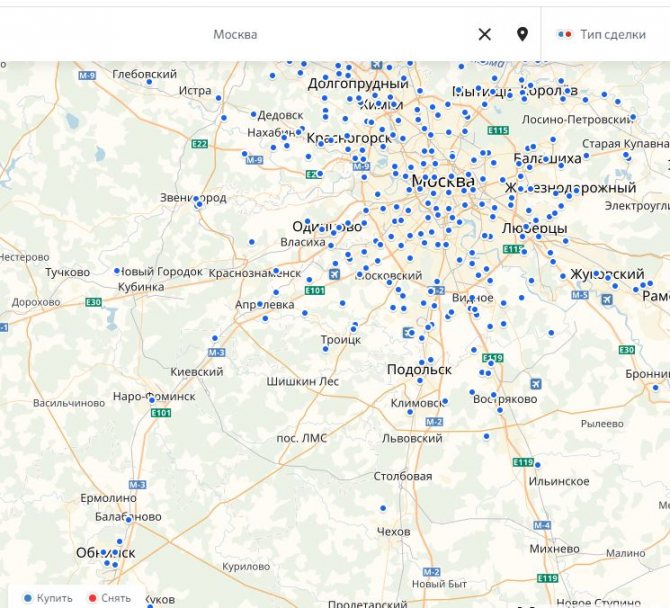Click the Жуковский label

coord(607,274)
